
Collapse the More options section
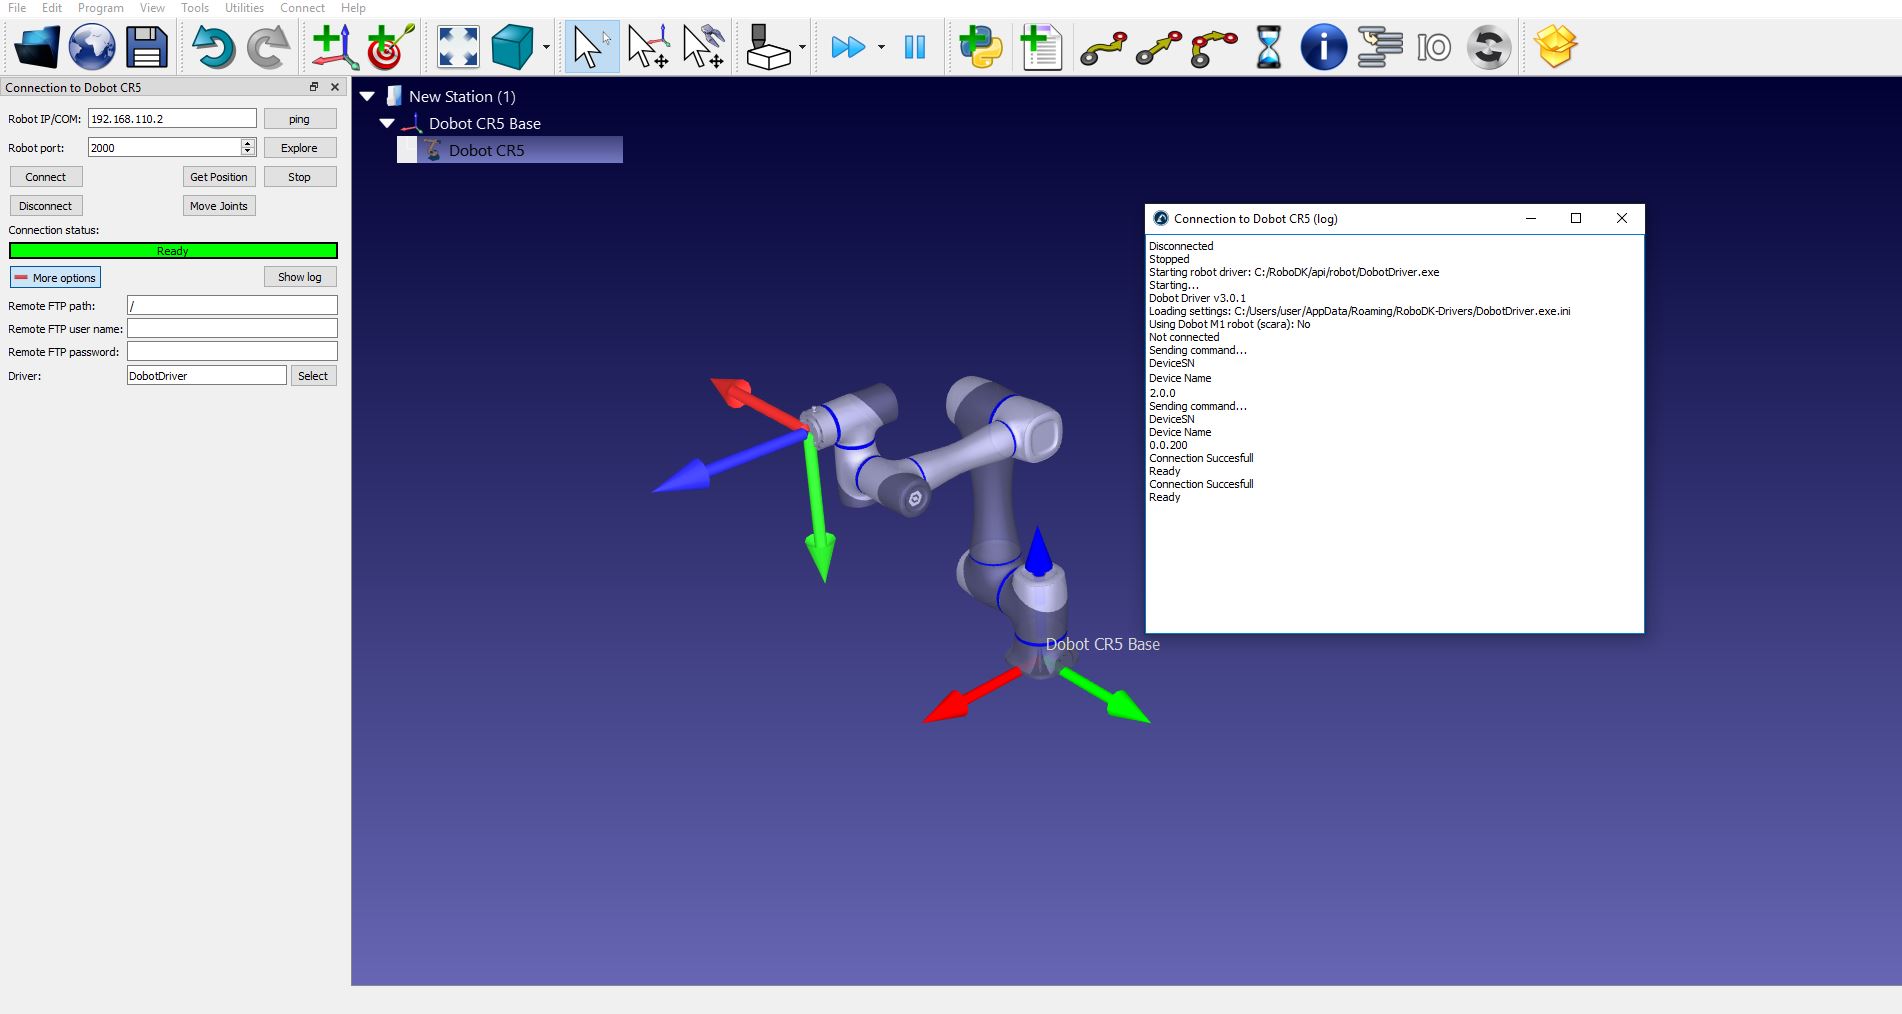coord(56,278)
